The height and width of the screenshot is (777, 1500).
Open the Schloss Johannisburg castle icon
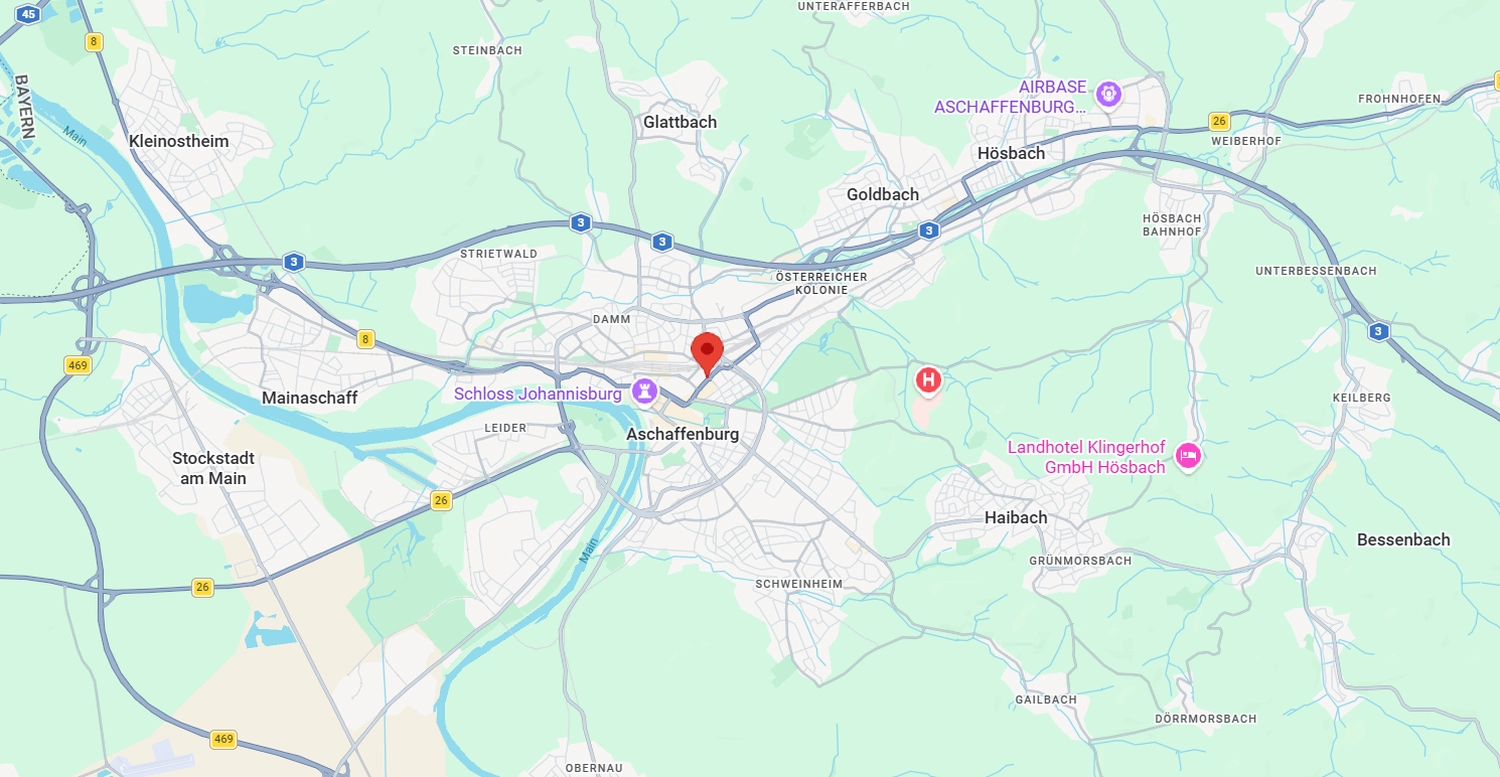[645, 392]
